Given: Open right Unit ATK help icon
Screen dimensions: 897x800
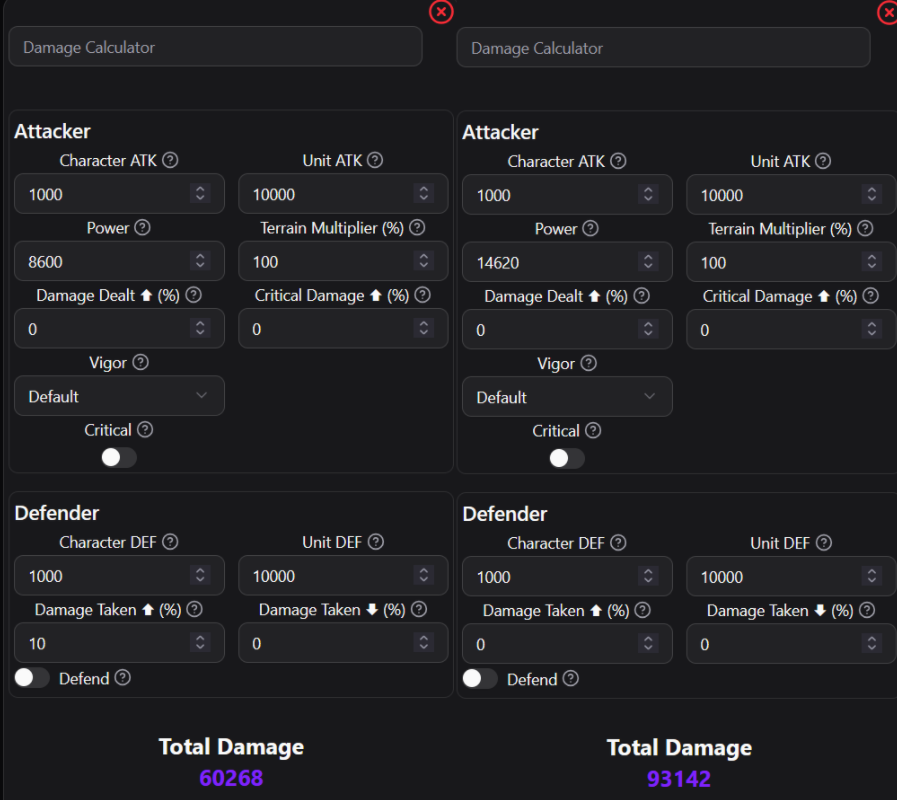Looking at the screenshot, I should coord(823,161).
